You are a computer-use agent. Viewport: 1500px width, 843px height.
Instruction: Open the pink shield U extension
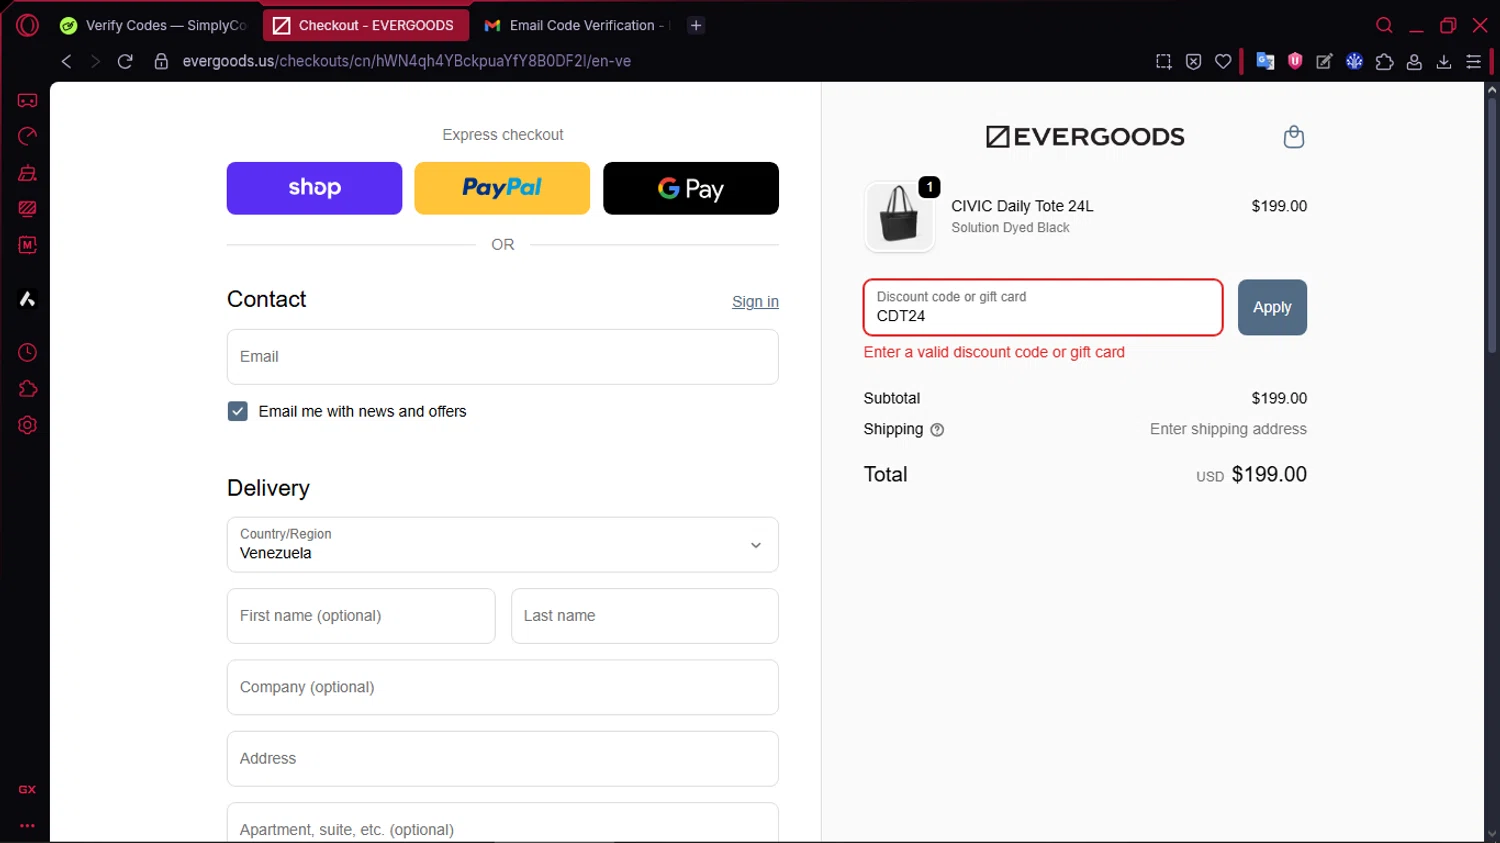coord(1295,61)
